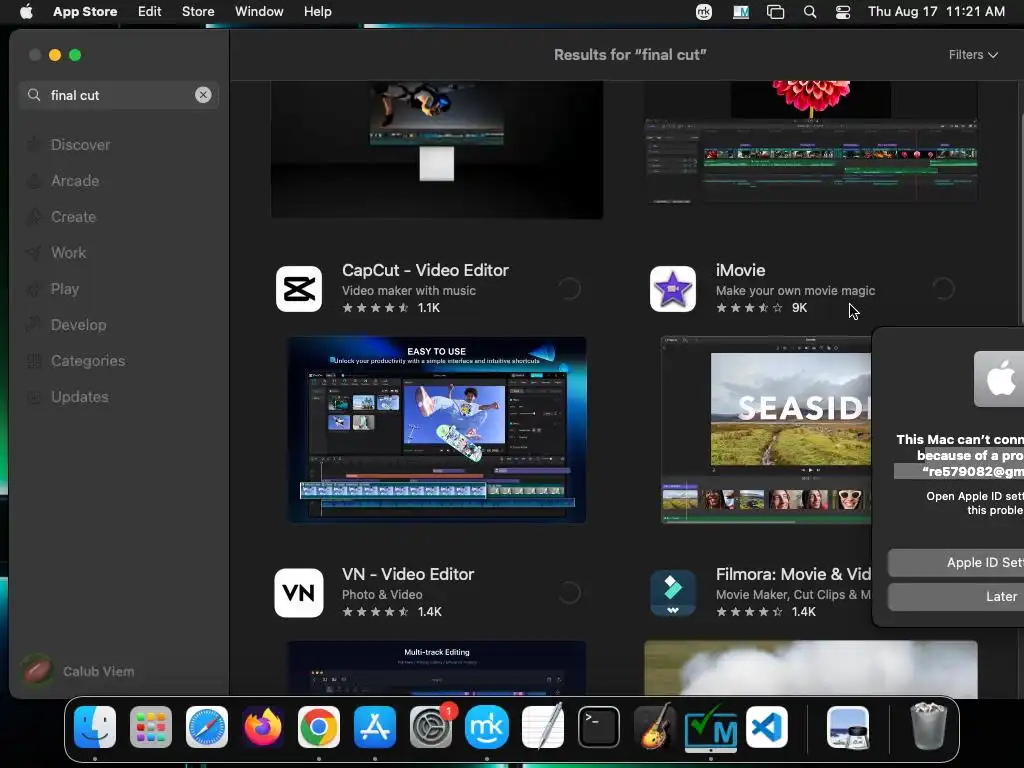Image resolution: width=1024 pixels, height=768 pixels.
Task: Open System Settings with badge in Dock
Action: (x=431, y=727)
